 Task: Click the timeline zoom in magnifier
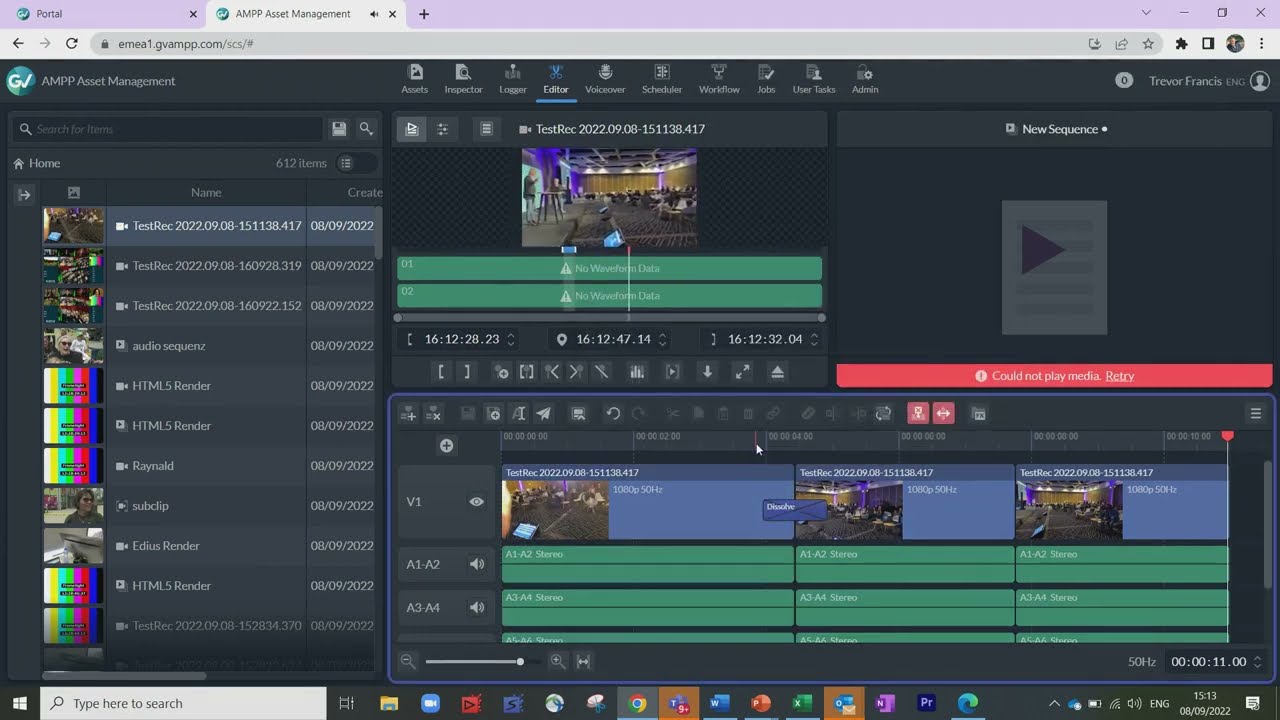[557, 661]
